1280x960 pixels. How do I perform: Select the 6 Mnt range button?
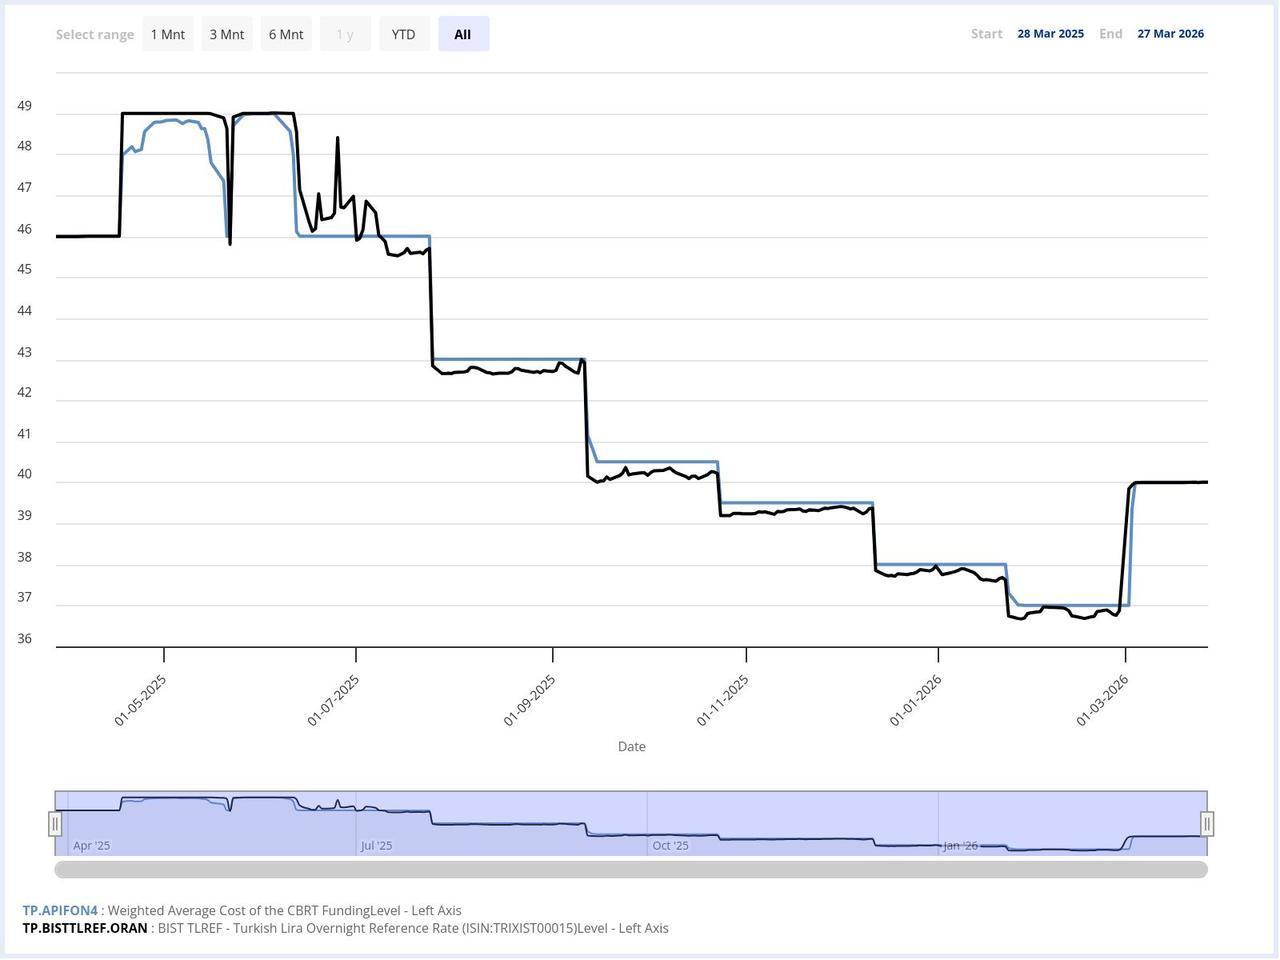tap(285, 33)
